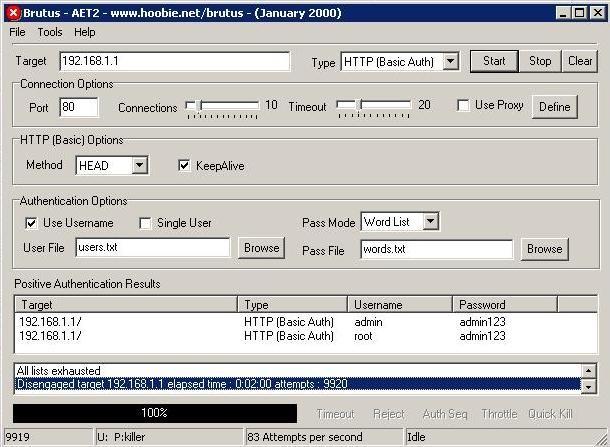This screenshot has width=610, height=447.
Task: Click the Stop button
Action: click(540, 61)
